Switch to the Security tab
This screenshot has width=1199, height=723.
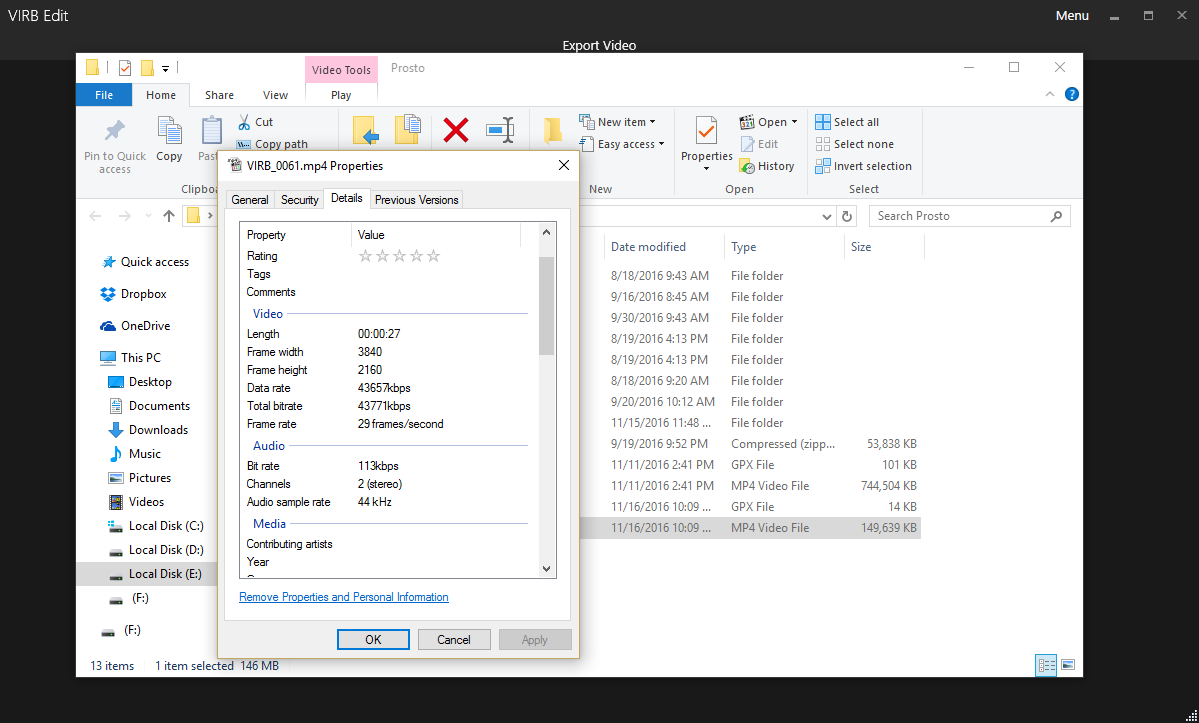coord(299,200)
